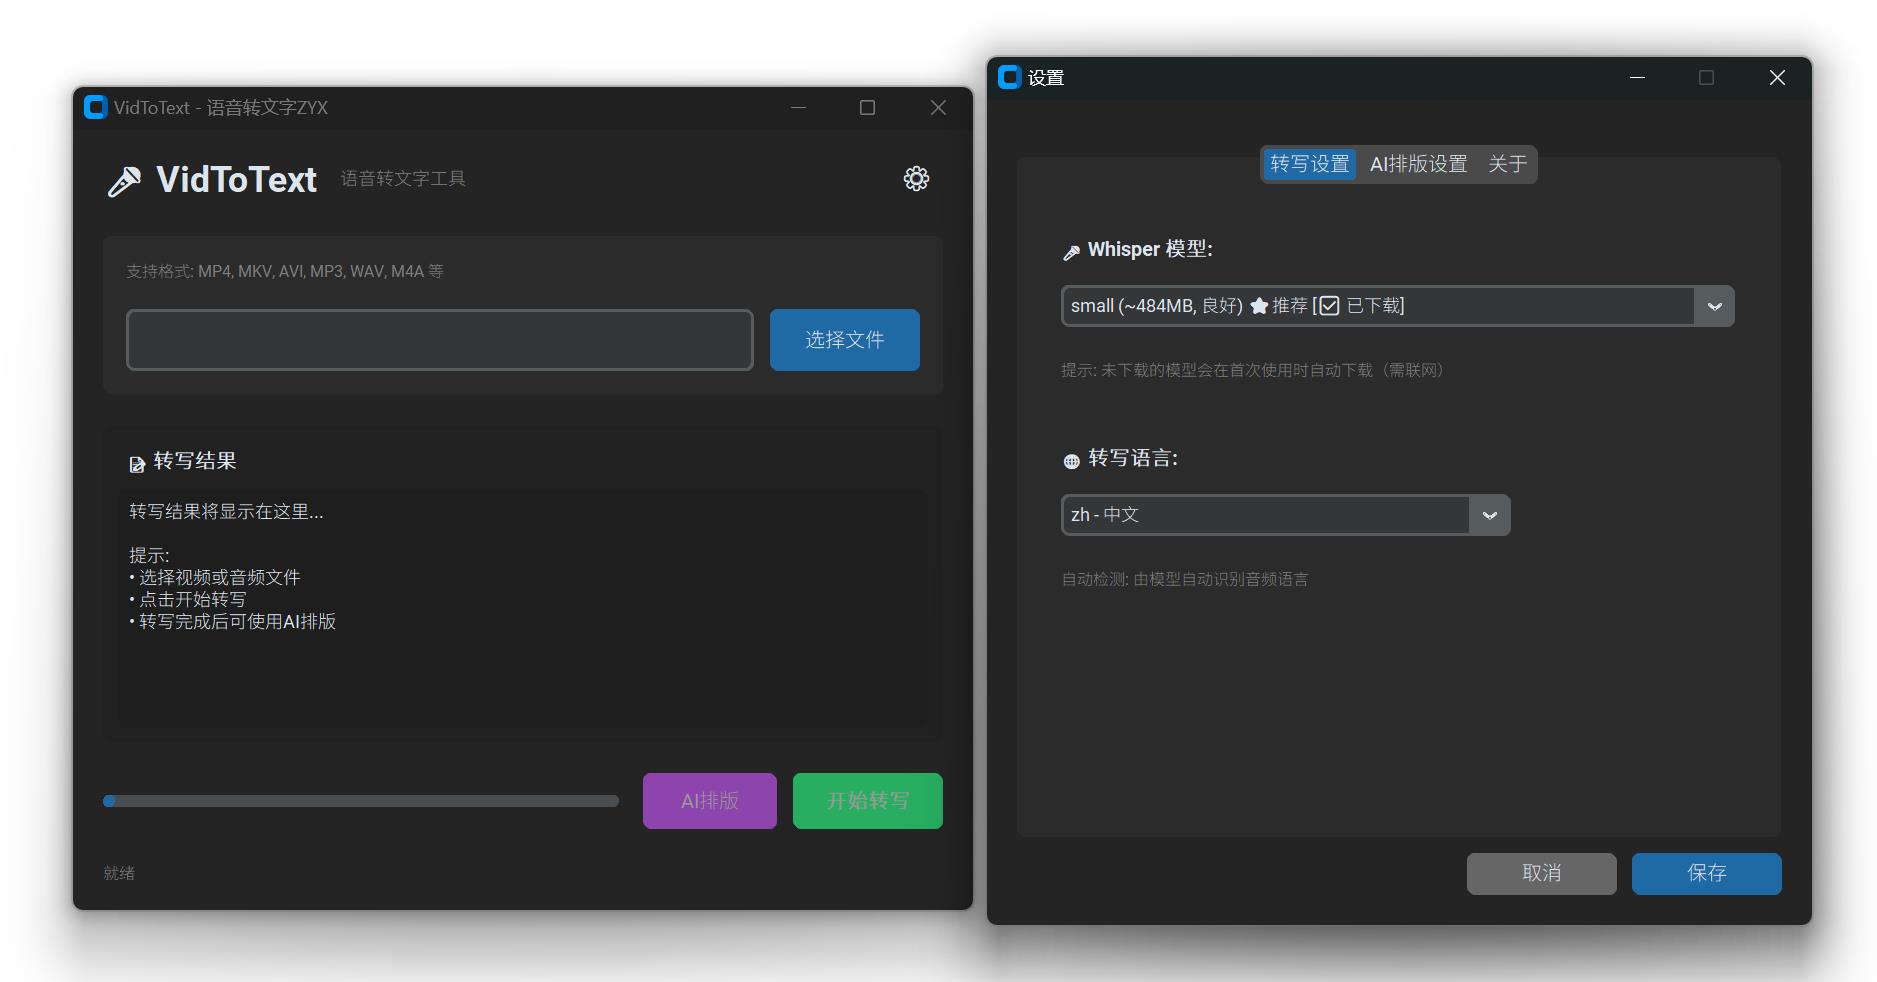Click the microphone logo beside VidToText
The height and width of the screenshot is (982, 1877).
tap(125, 181)
